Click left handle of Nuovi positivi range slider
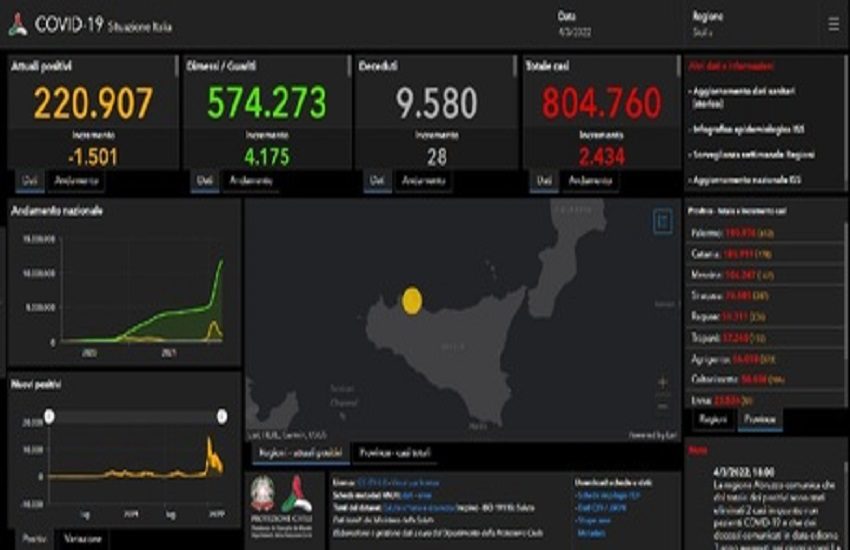The height and width of the screenshot is (550, 850). coord(50,415)
